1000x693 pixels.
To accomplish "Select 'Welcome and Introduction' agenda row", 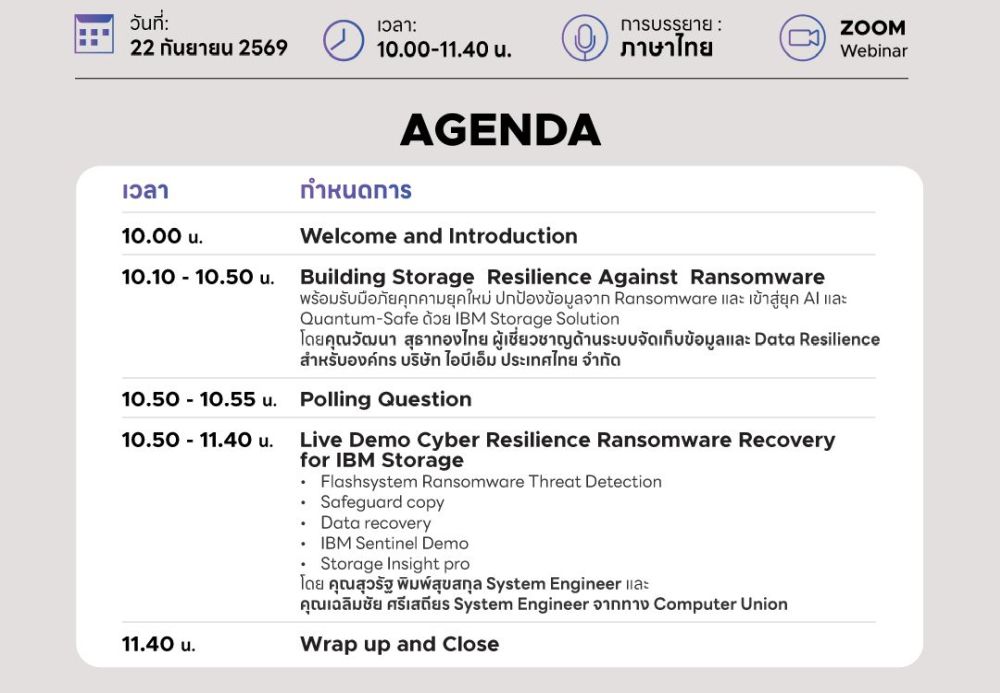I will (x=439, y=236).
